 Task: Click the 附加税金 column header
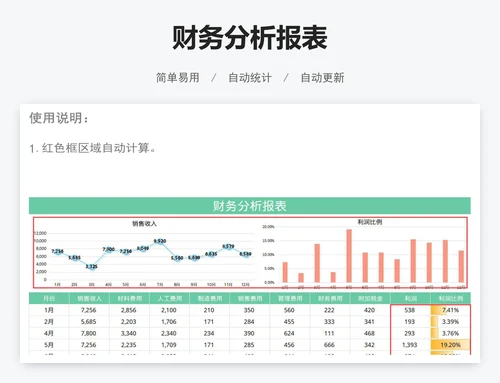(370, 298)
